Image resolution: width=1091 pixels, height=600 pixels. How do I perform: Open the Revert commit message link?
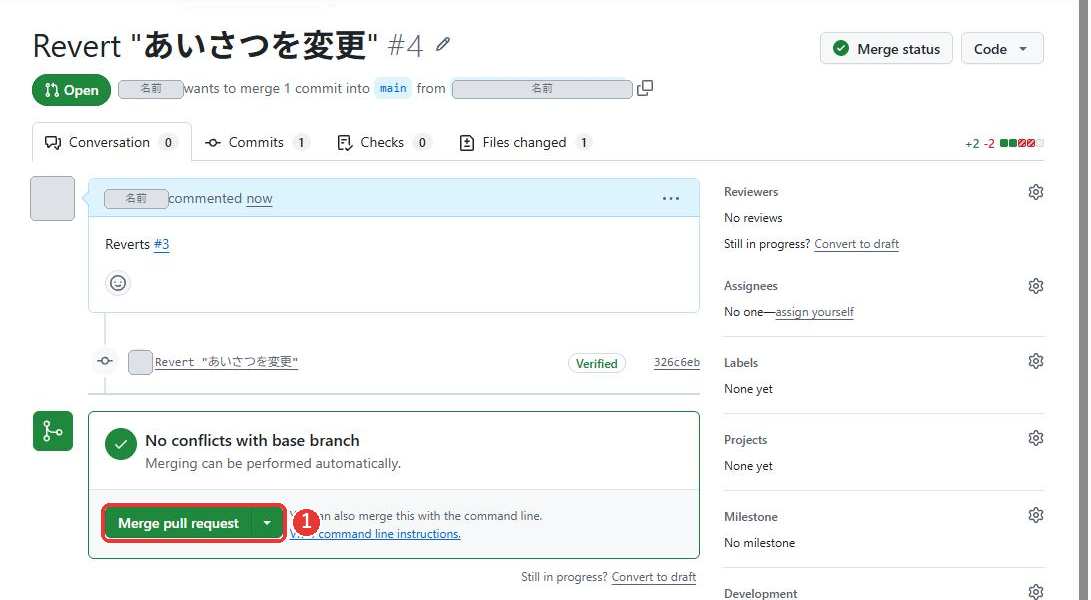pos(226,362)
